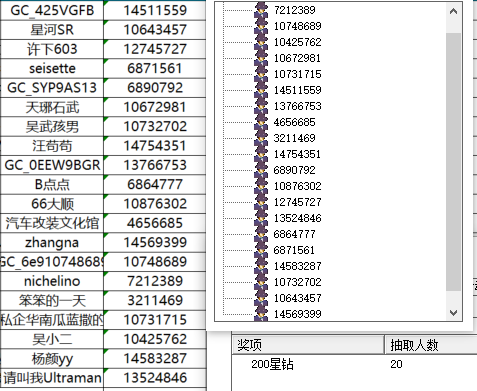Click the 抽取人数 column header

tap(431, 345)
